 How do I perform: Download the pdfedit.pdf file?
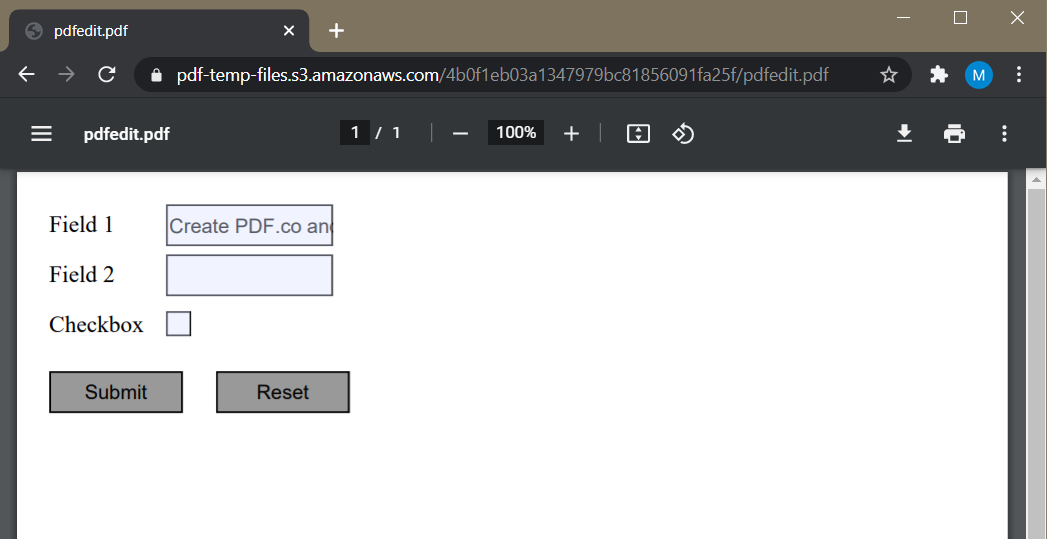[x=904, y=134]
